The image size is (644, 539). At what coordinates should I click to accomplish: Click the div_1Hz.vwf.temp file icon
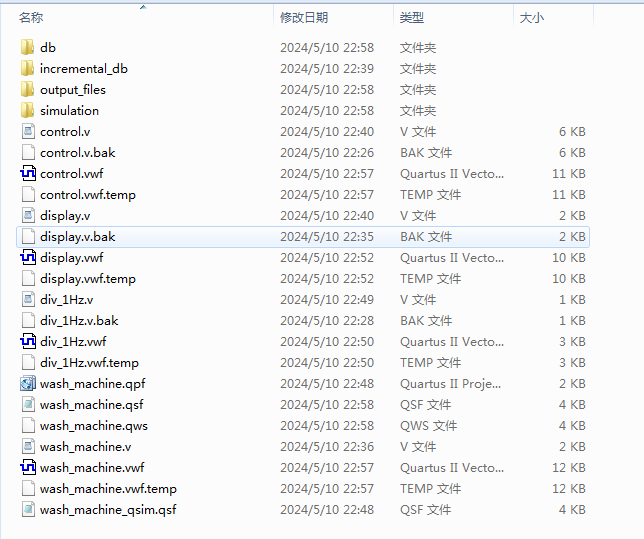coord(28,362)
